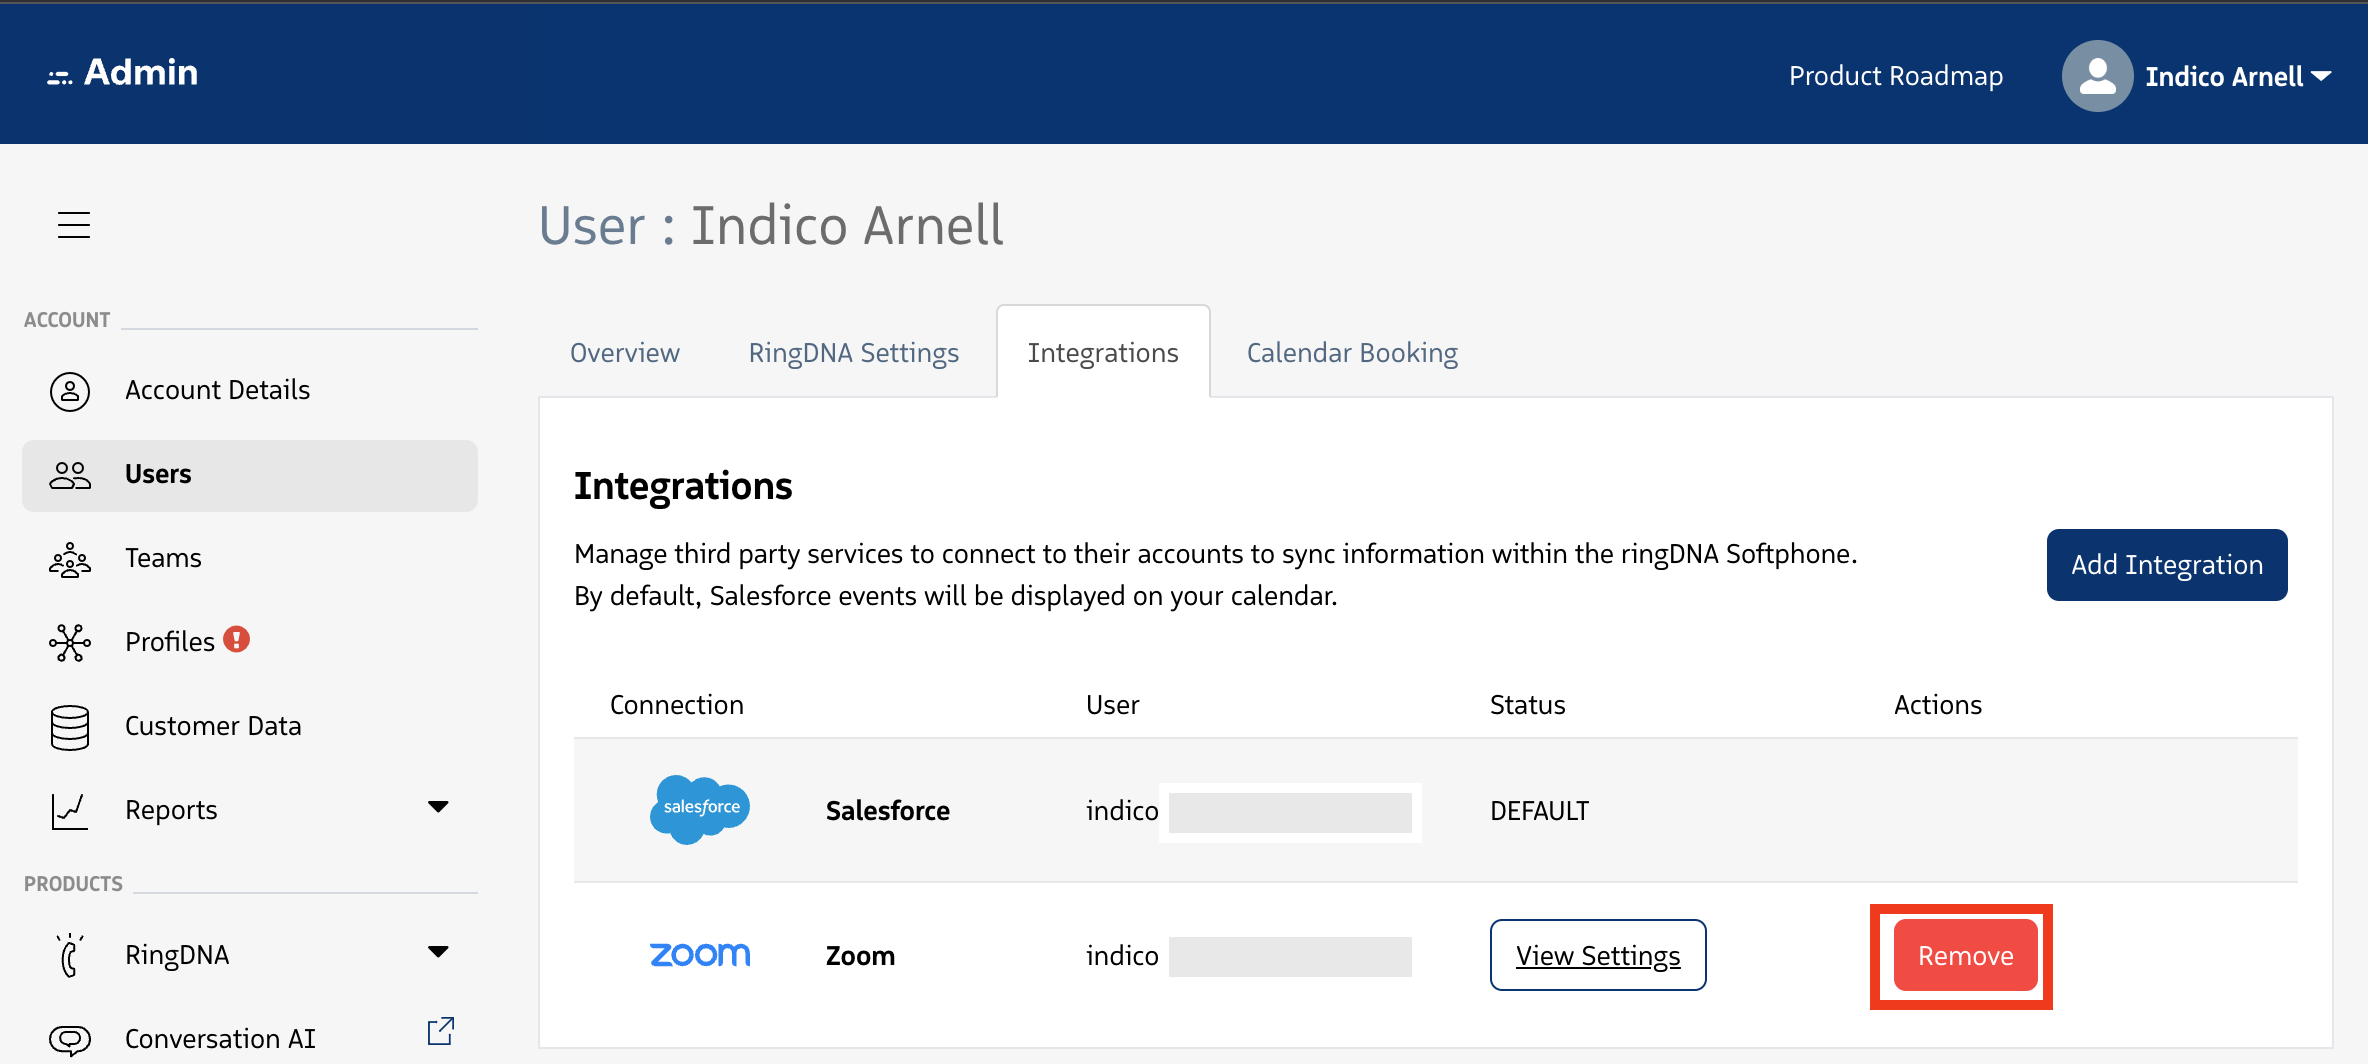Select the Calendar Booking tab

point(1352,353)
